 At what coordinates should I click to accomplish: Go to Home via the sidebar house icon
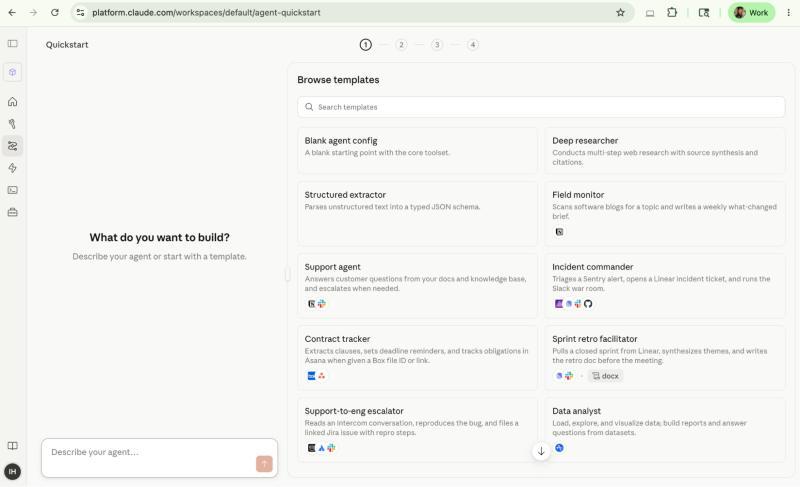13,102
